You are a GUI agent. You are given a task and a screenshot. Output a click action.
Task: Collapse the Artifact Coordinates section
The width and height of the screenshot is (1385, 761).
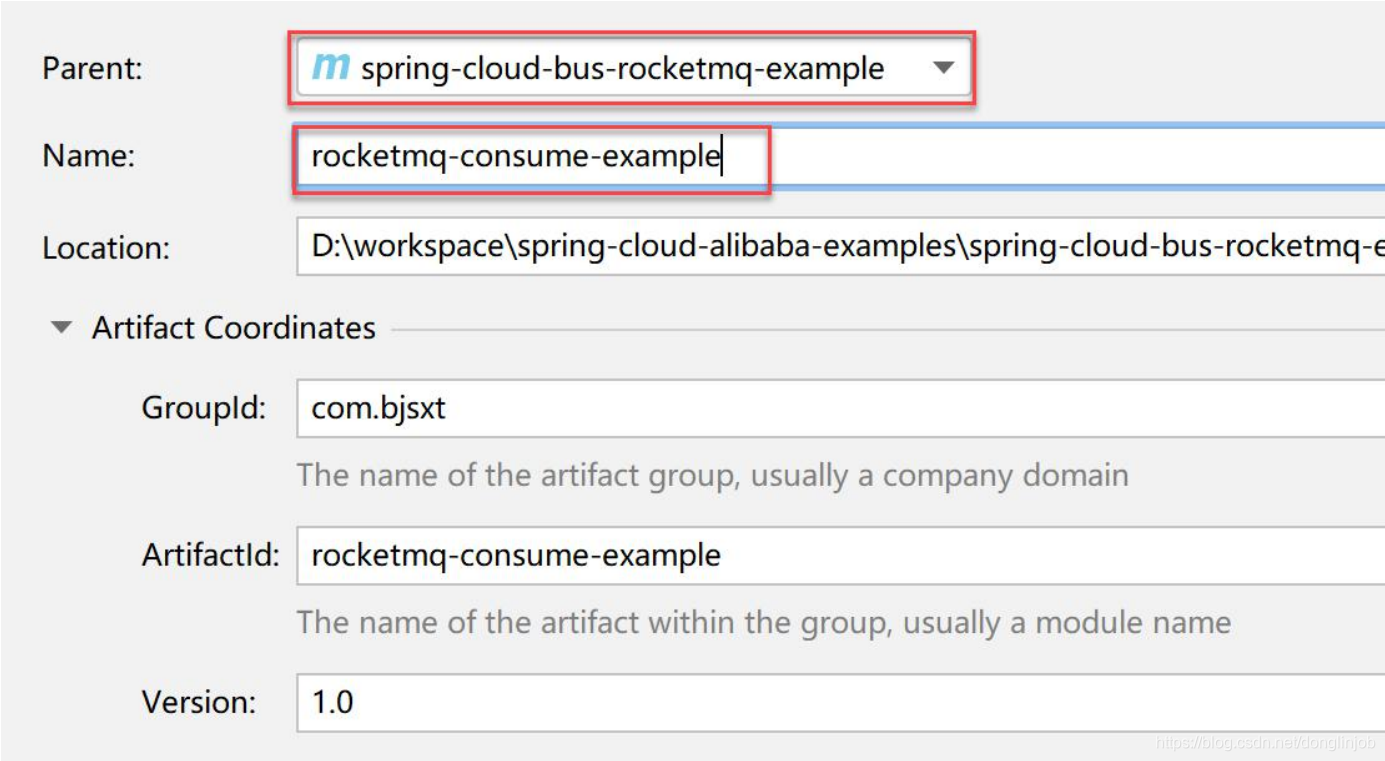click(x=62, y=328)
